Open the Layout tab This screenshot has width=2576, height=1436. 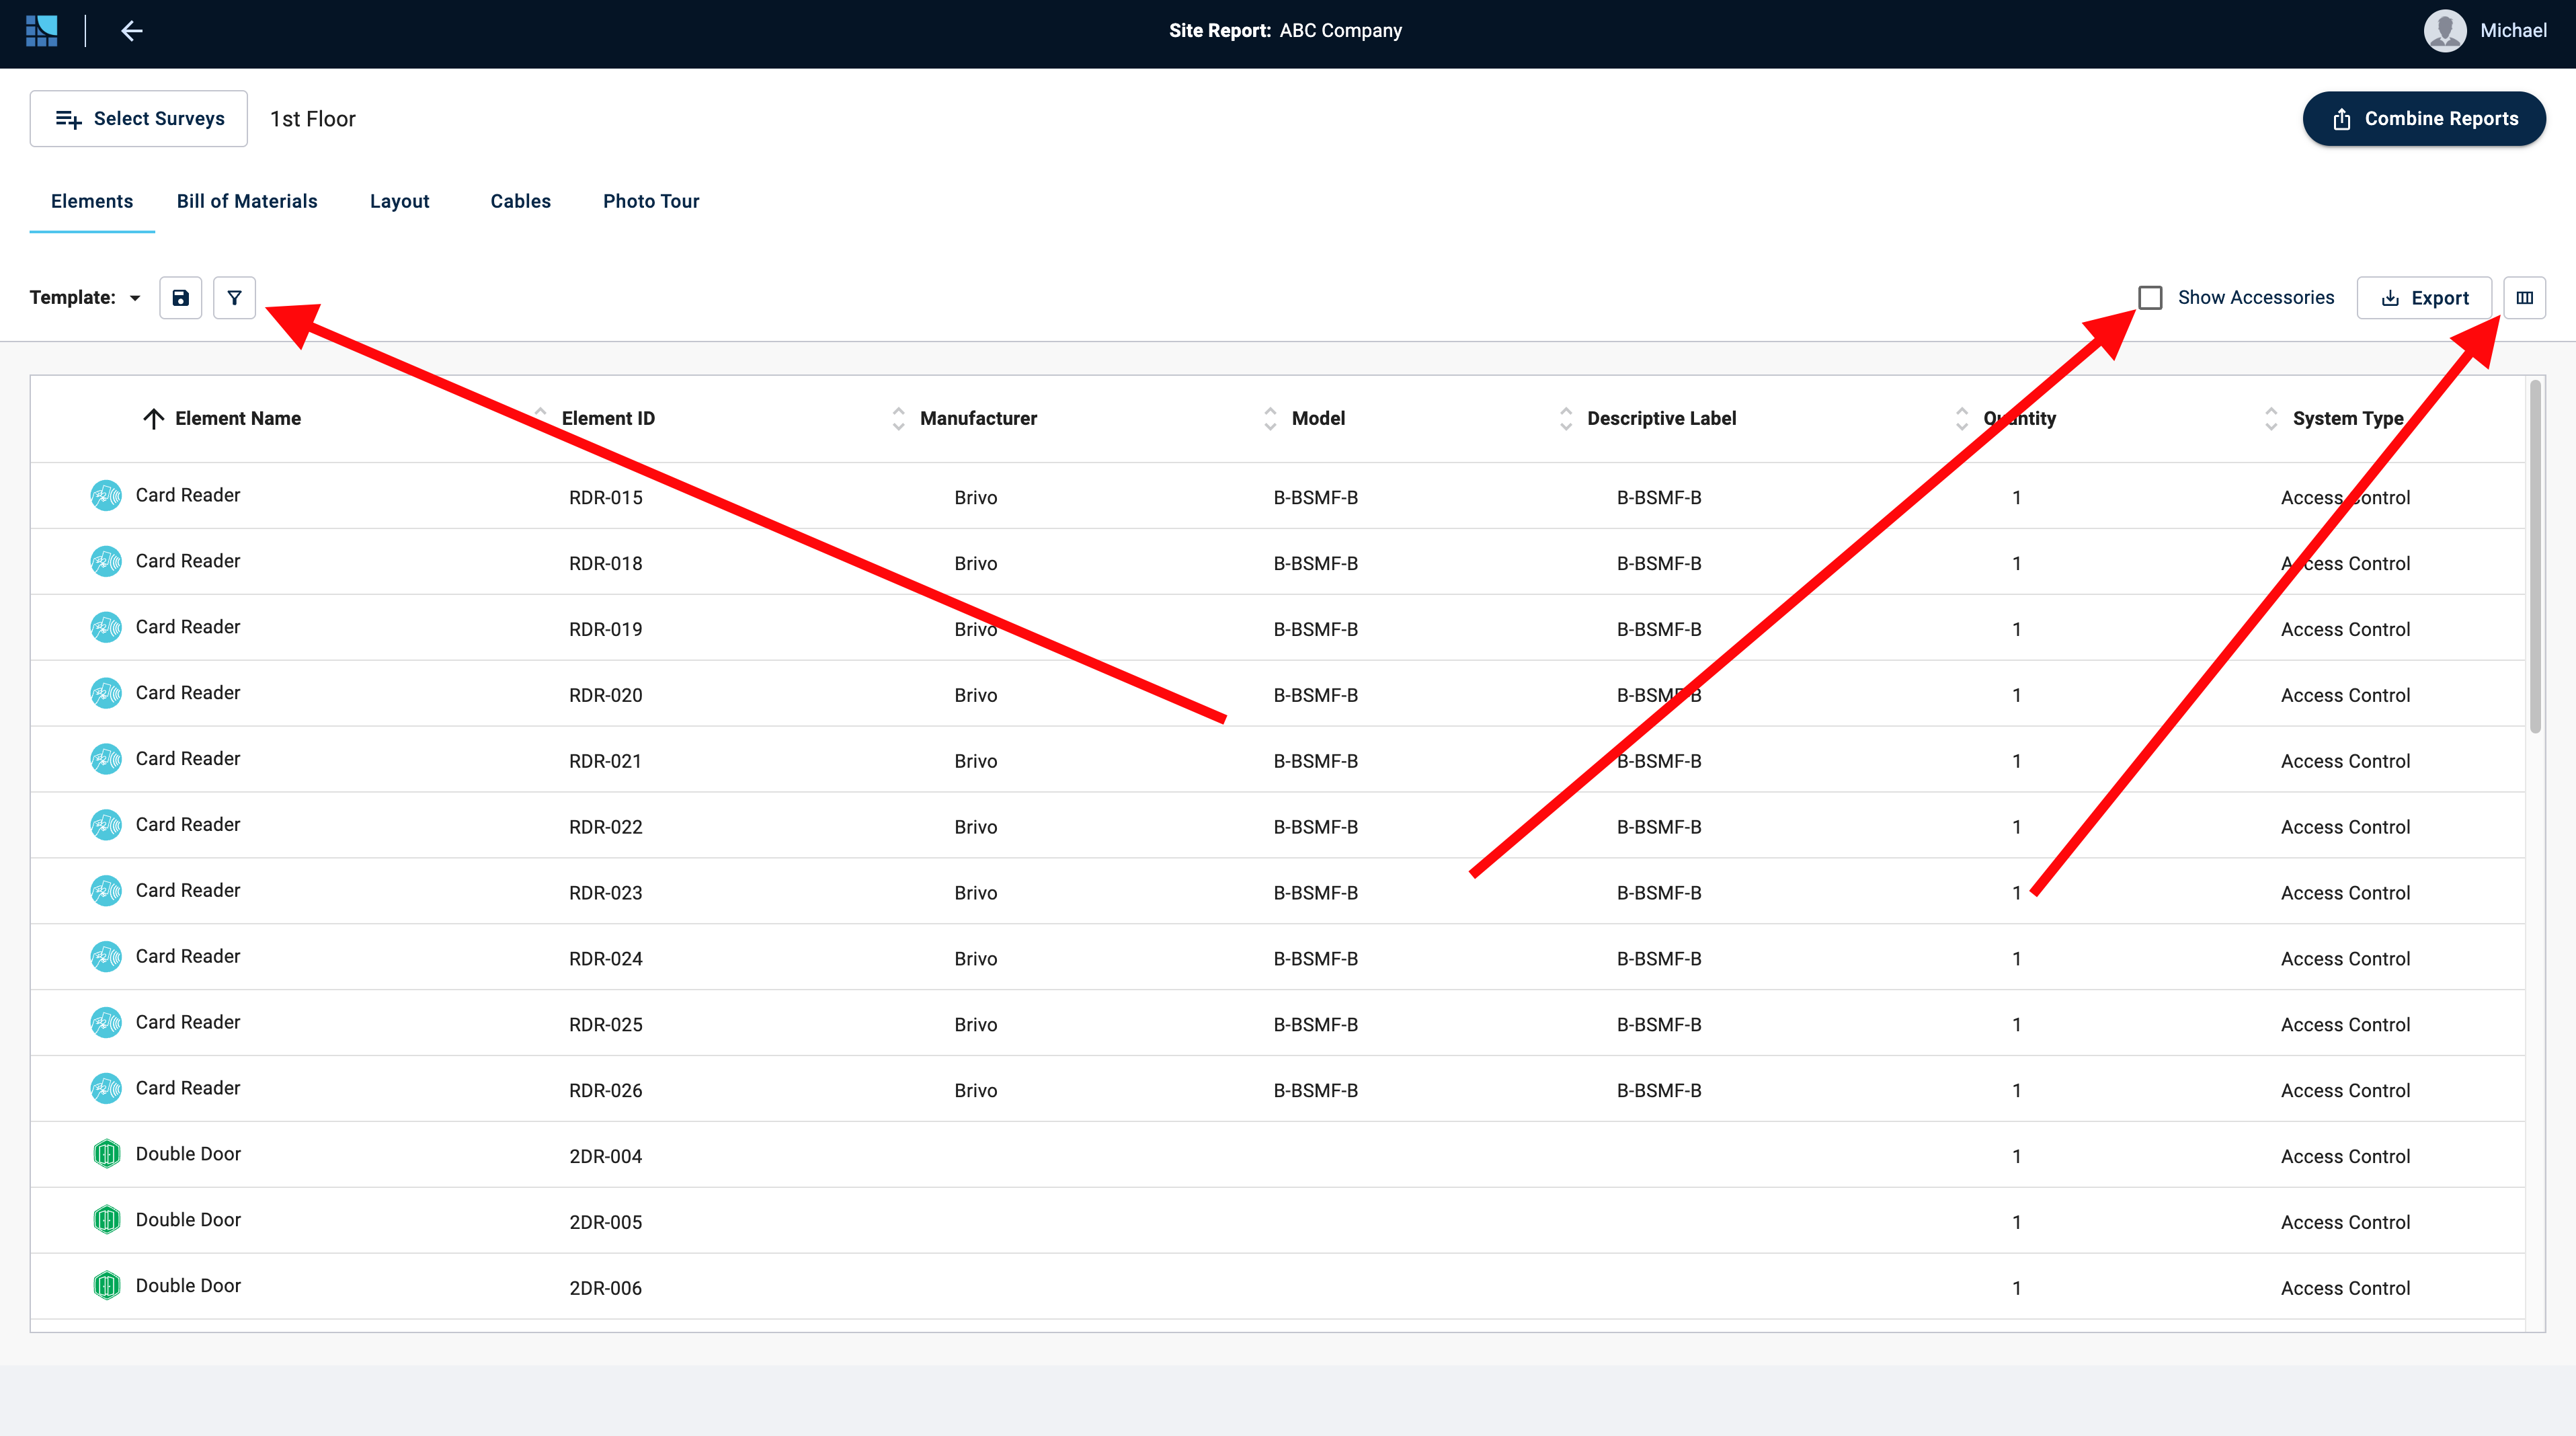[x=399, y=201]
